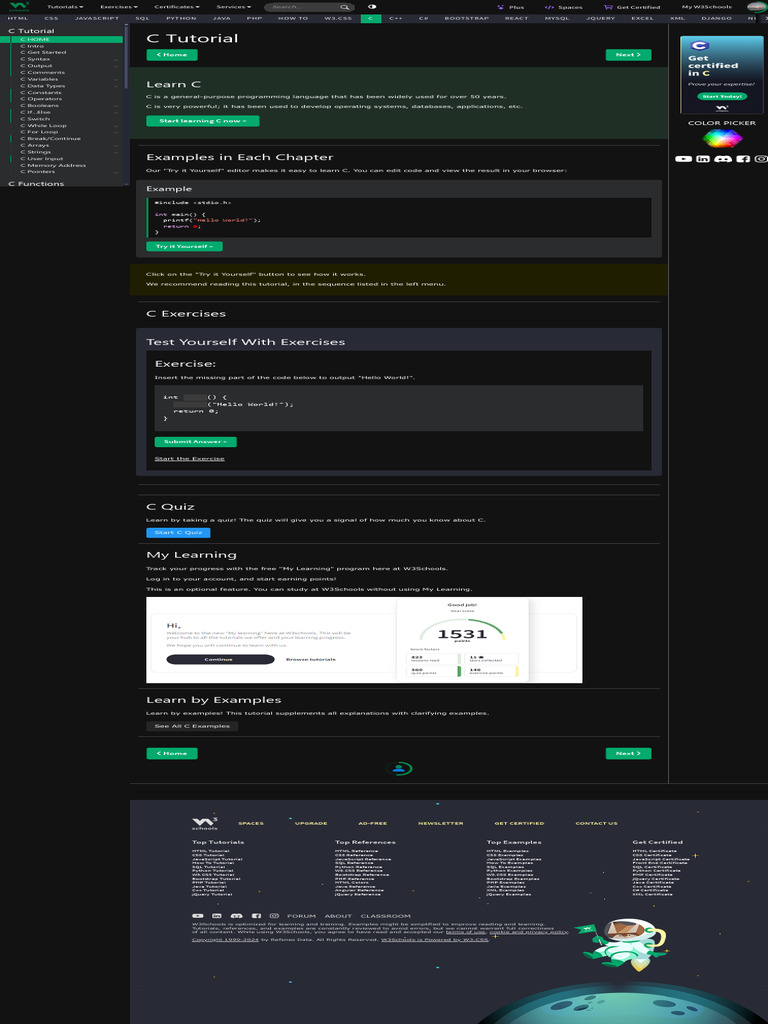768x1024 pixels.
Task: Open Discord icon in right sidebar
Action: tap(722, 159)
